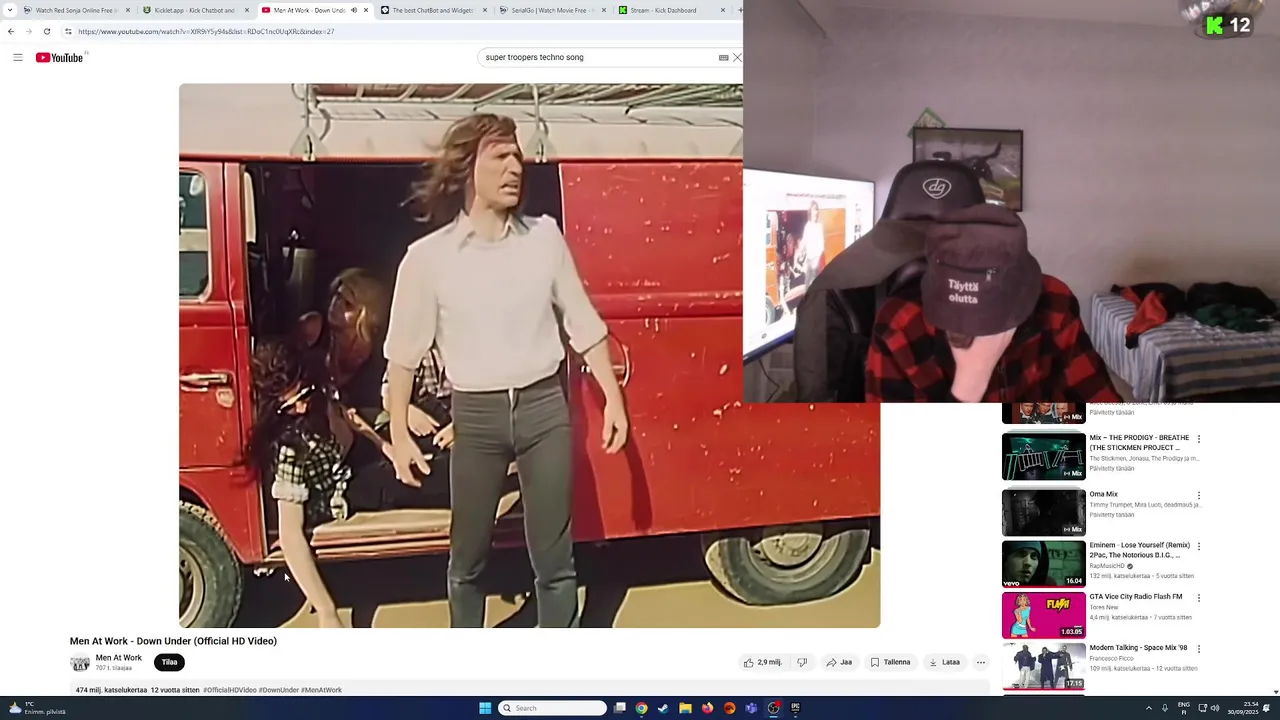Open Task View on the taskbar
The image size is (1280, 720).
click(620, 708)
